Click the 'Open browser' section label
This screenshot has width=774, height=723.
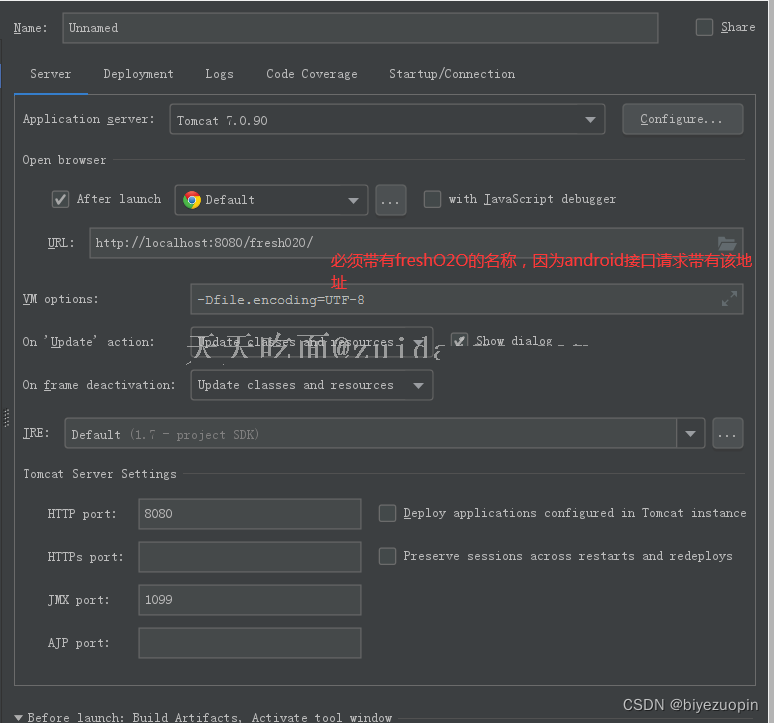64,160
